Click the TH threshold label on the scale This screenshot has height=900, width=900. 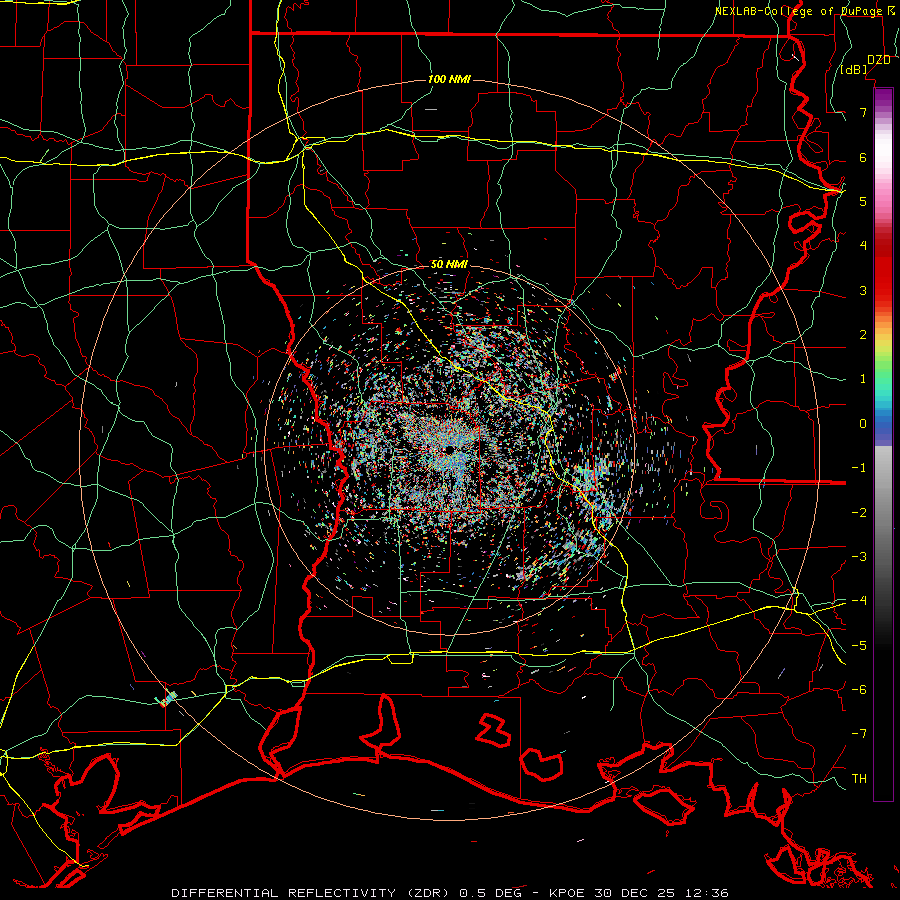point(859,779)
